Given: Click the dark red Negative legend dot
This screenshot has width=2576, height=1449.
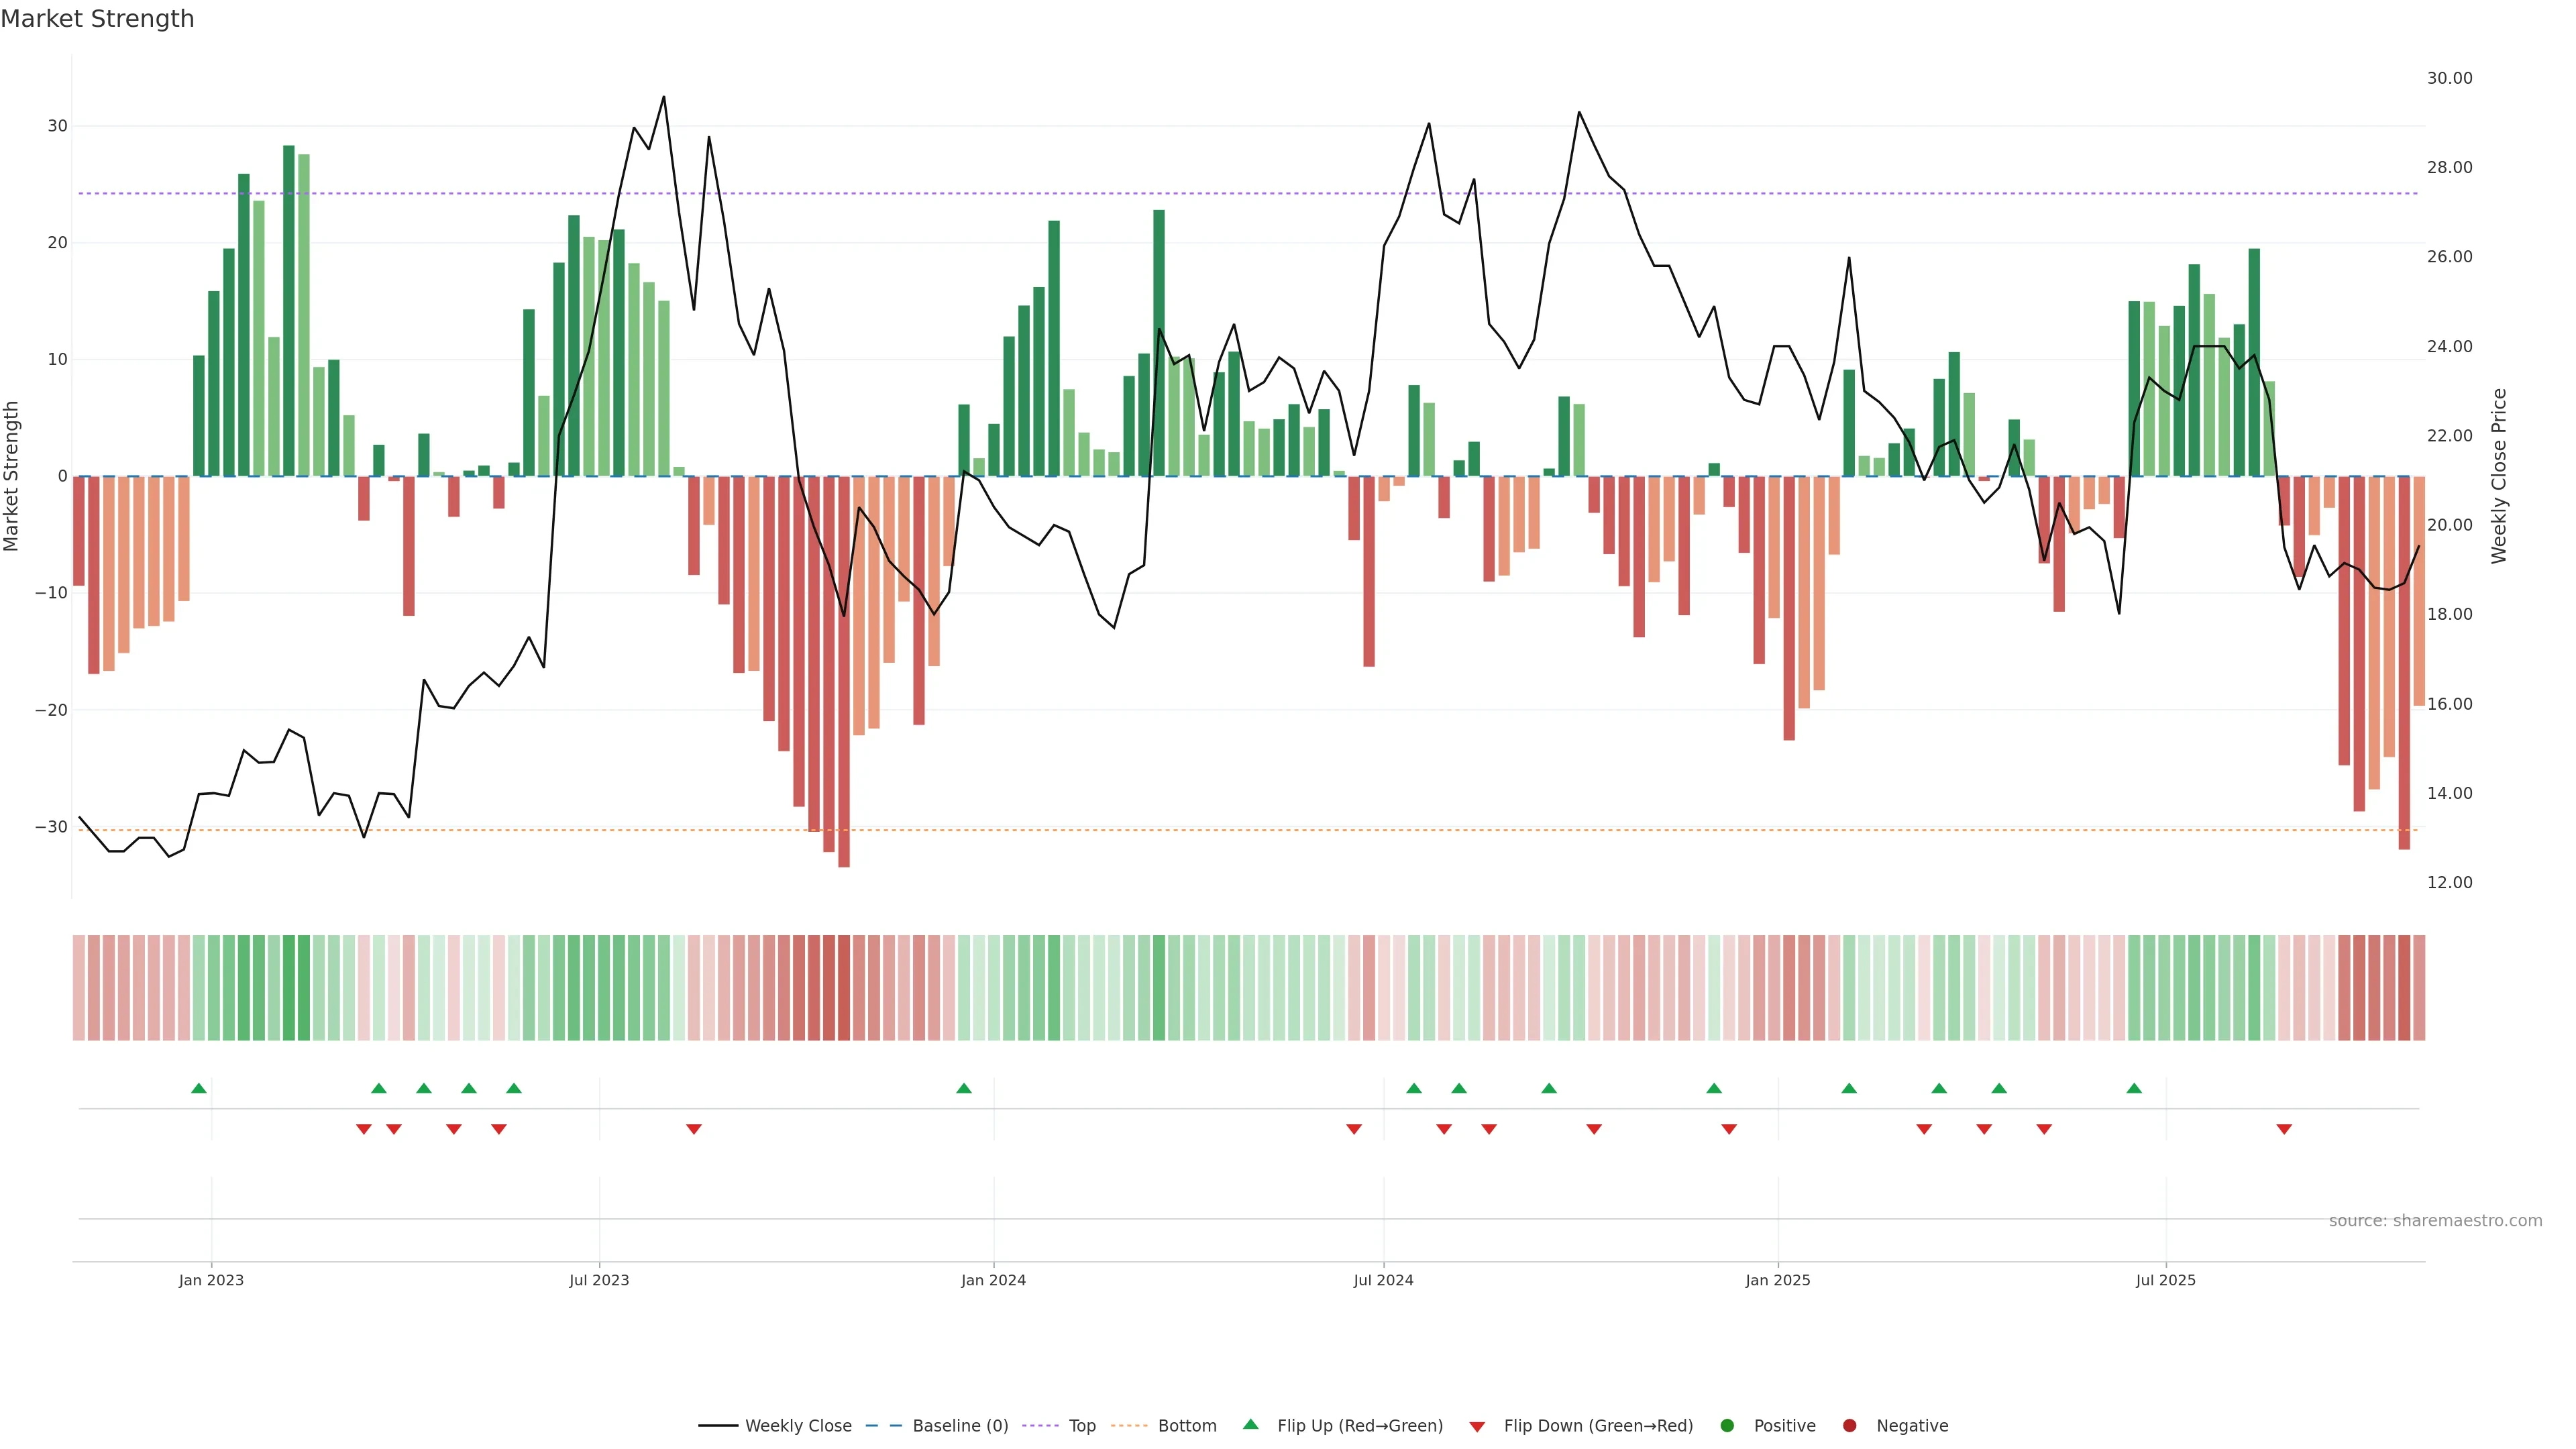Looking at the screenshot, I should pos(1849,1425).
